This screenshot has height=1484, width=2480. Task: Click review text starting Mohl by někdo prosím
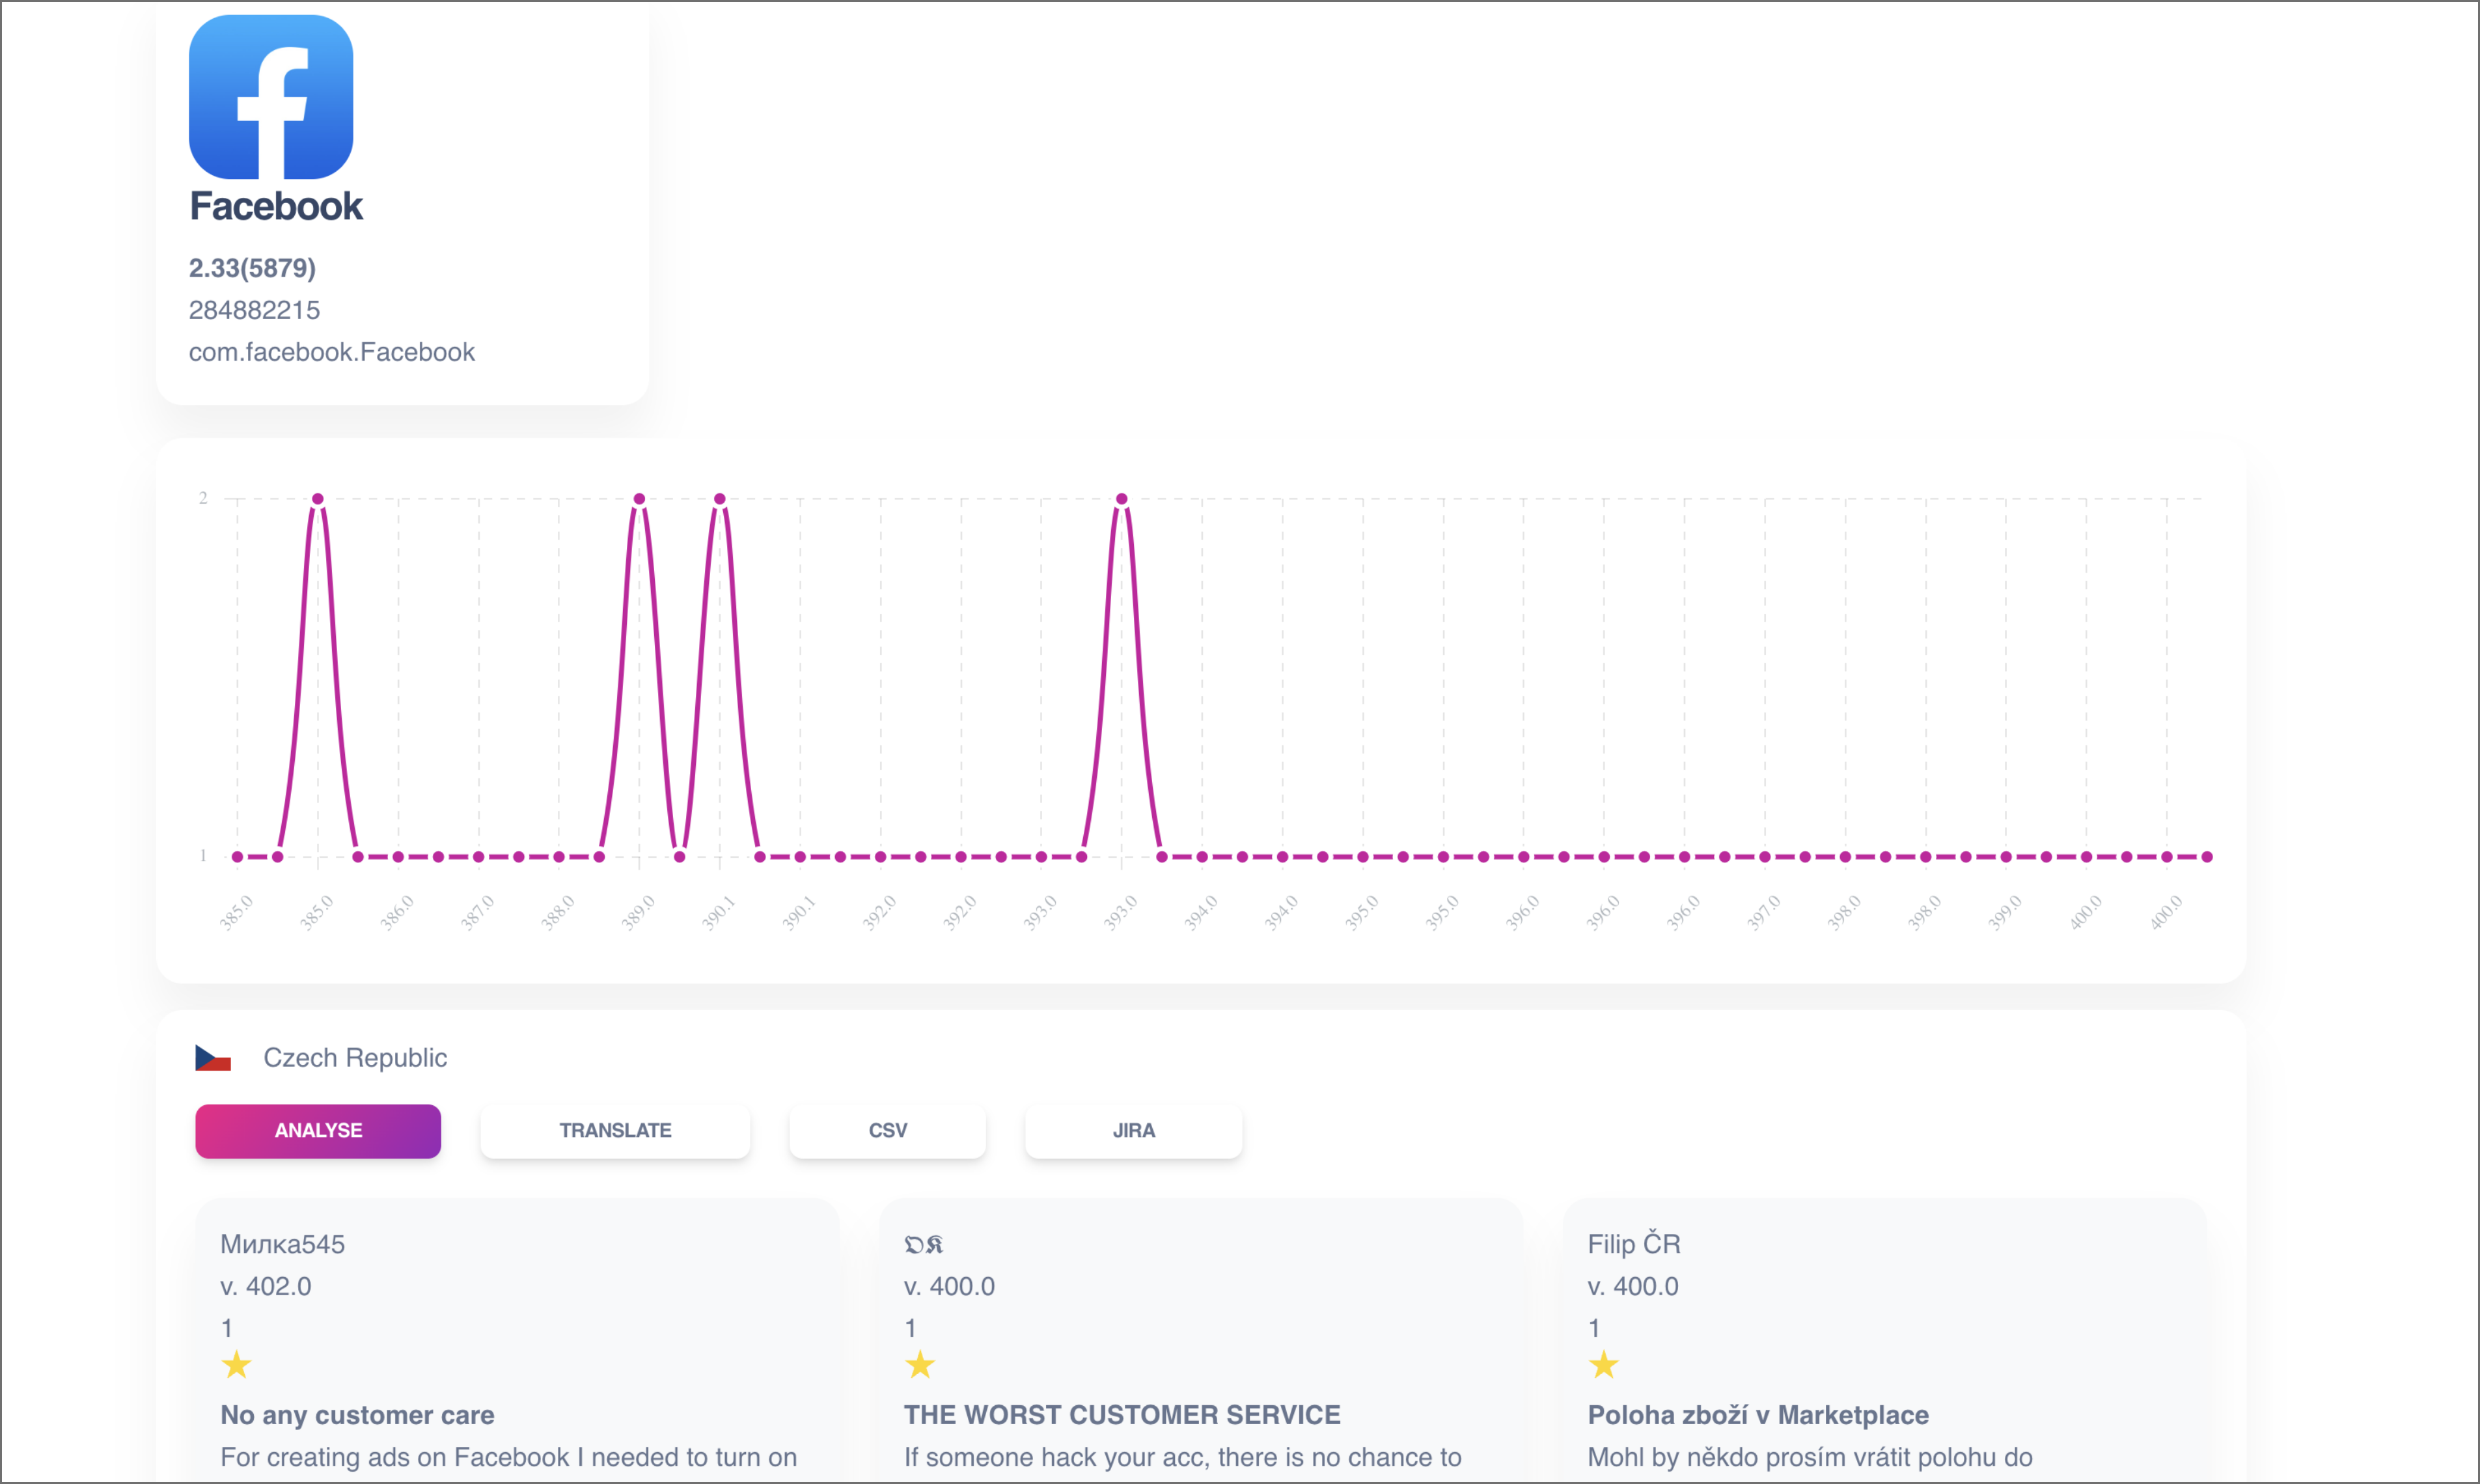(1810, 1457)
